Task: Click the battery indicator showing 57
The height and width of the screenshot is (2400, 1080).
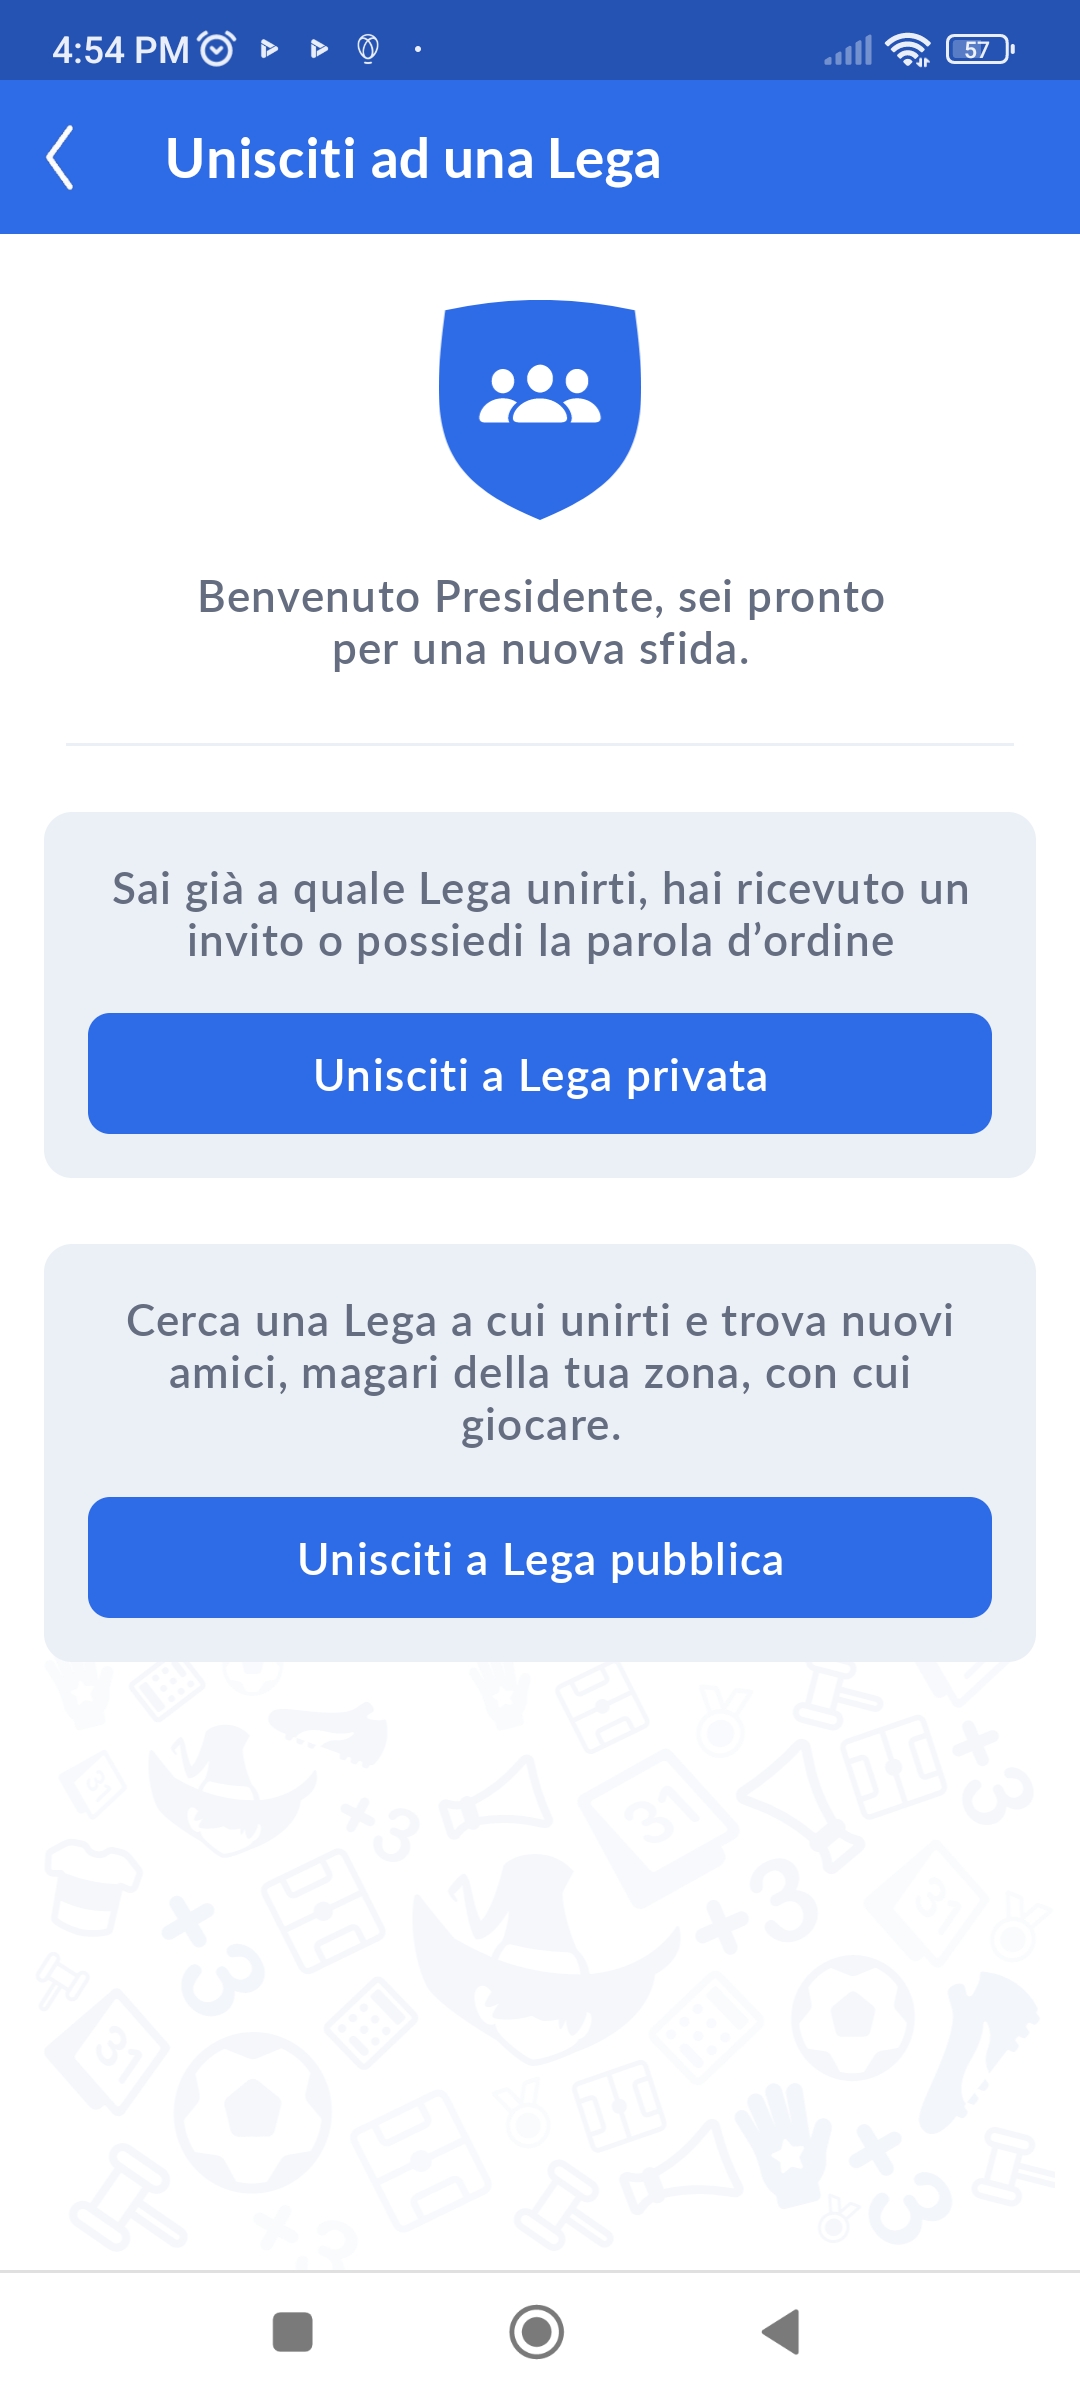Action: (x=980, y=49)
